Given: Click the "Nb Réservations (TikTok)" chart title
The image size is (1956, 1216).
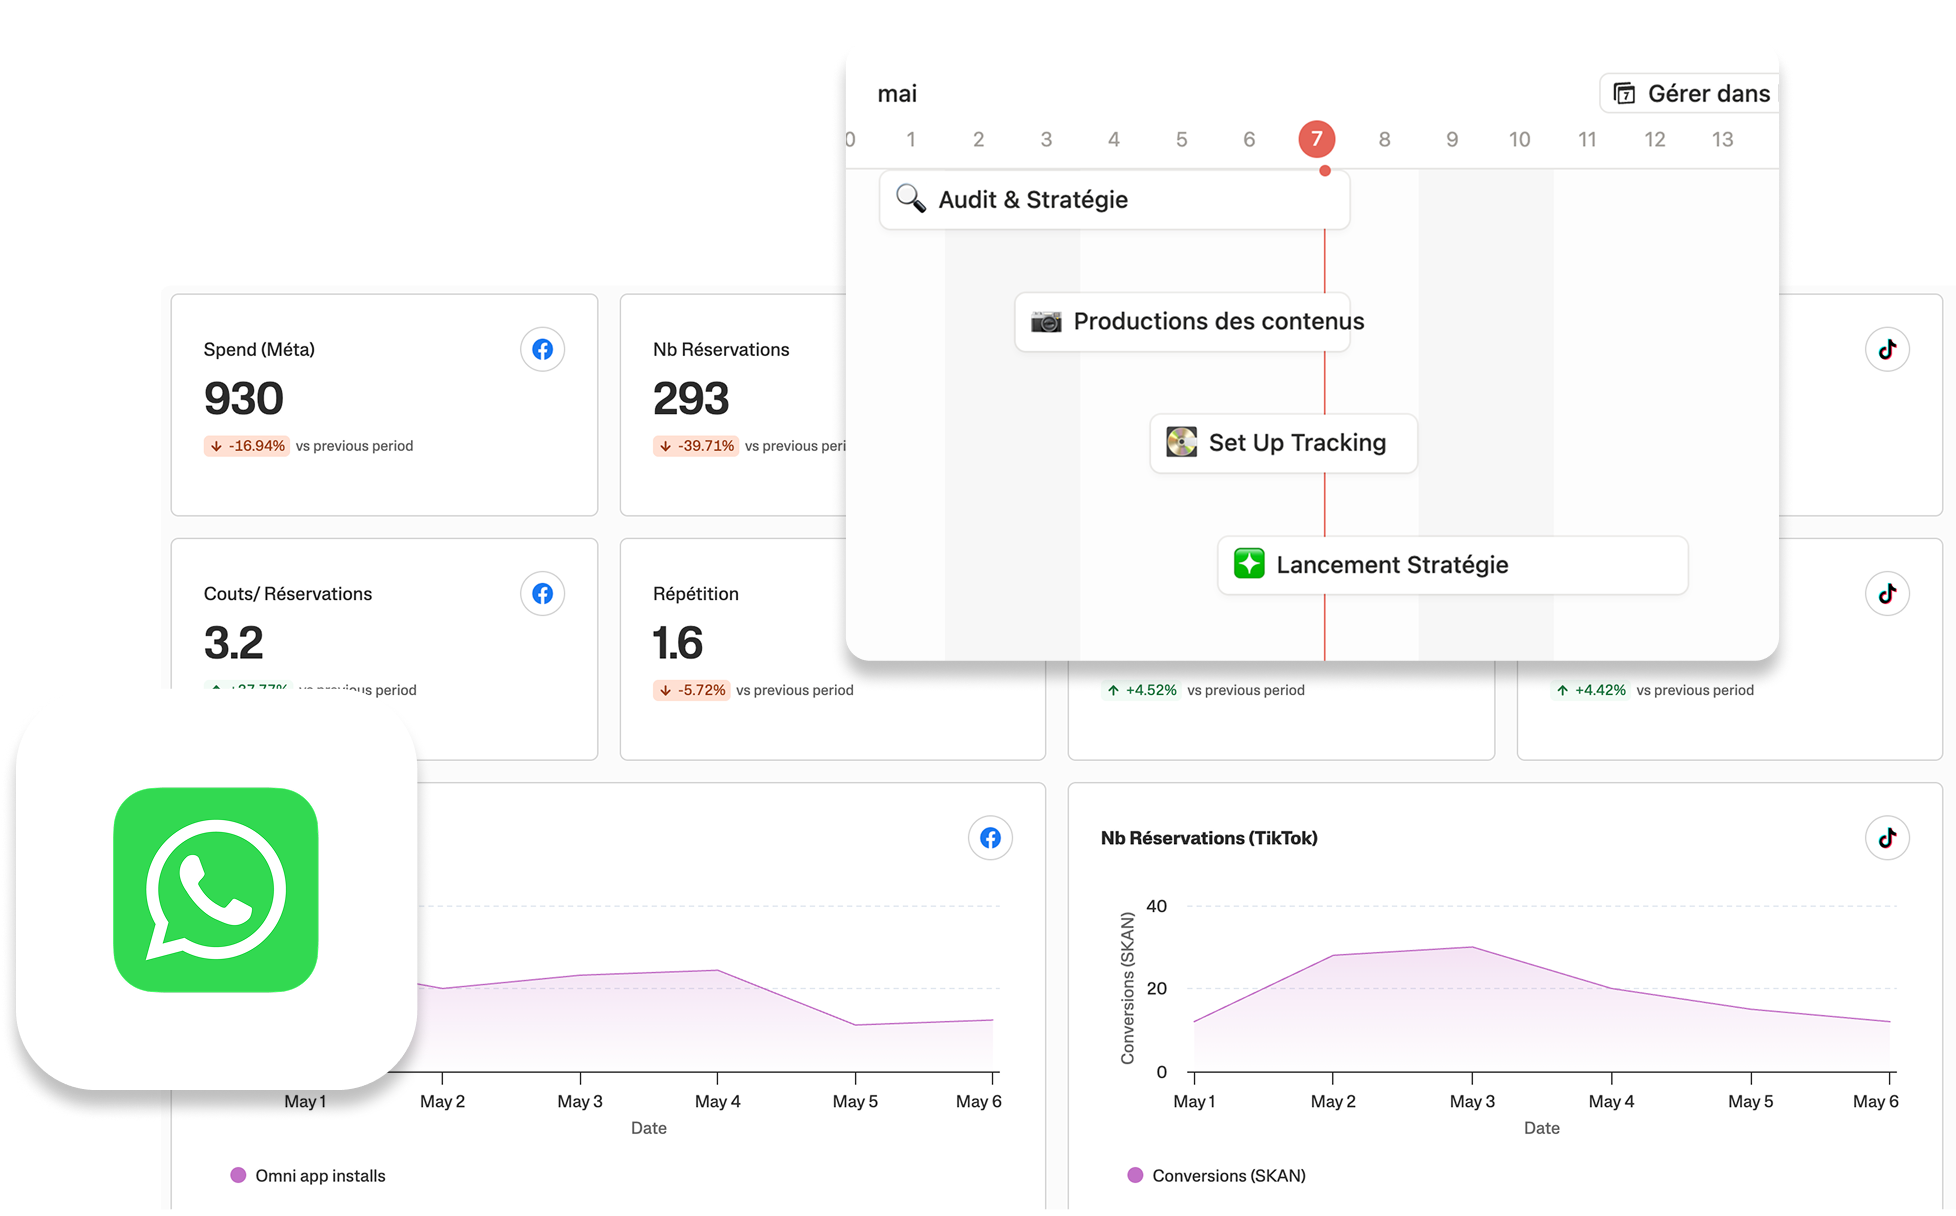Looking at the screenshot, I should coord(1209,838).
